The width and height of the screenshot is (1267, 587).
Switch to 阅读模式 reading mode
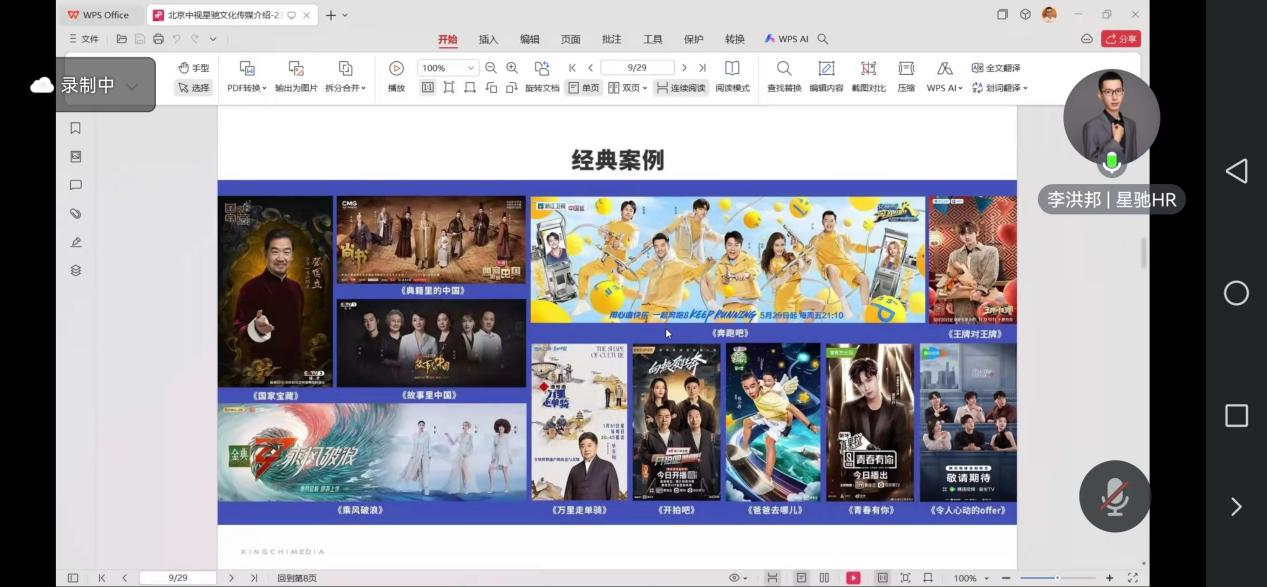(x=732, y=77)
